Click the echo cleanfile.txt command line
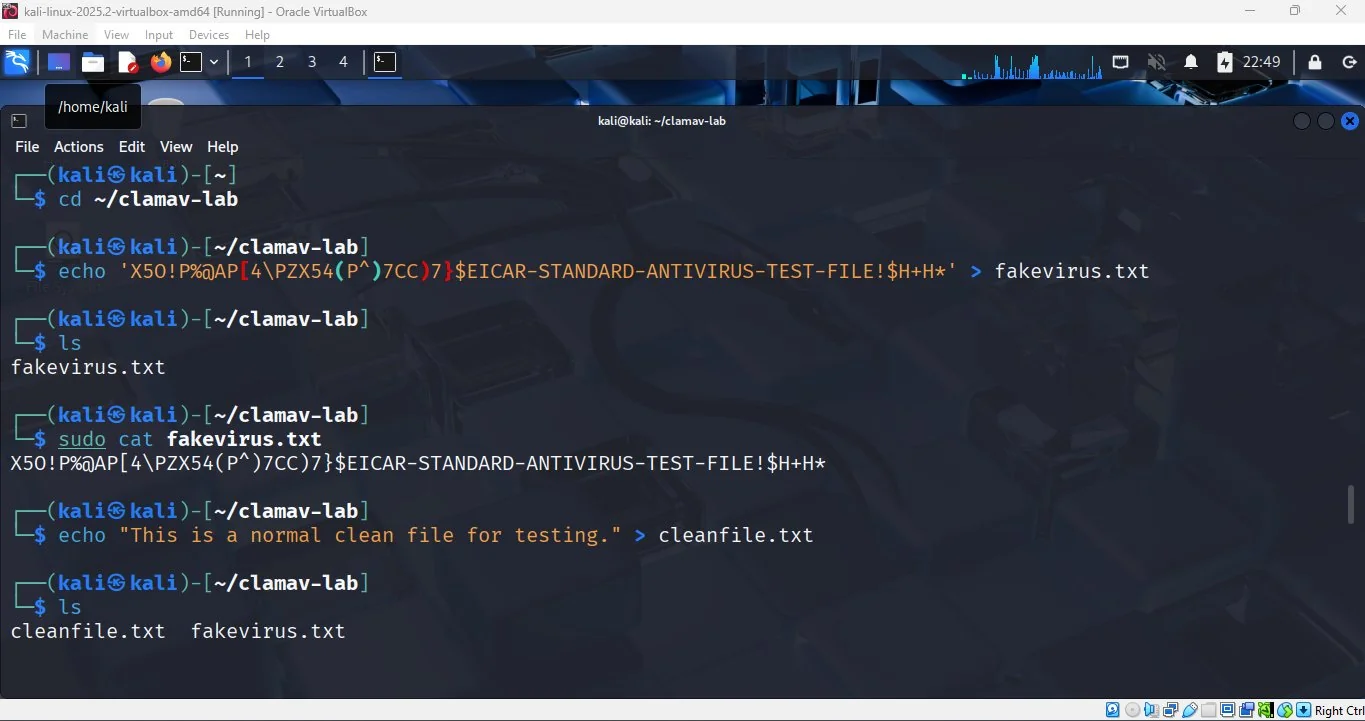The image size is (1365, 721). click(436, 535)
